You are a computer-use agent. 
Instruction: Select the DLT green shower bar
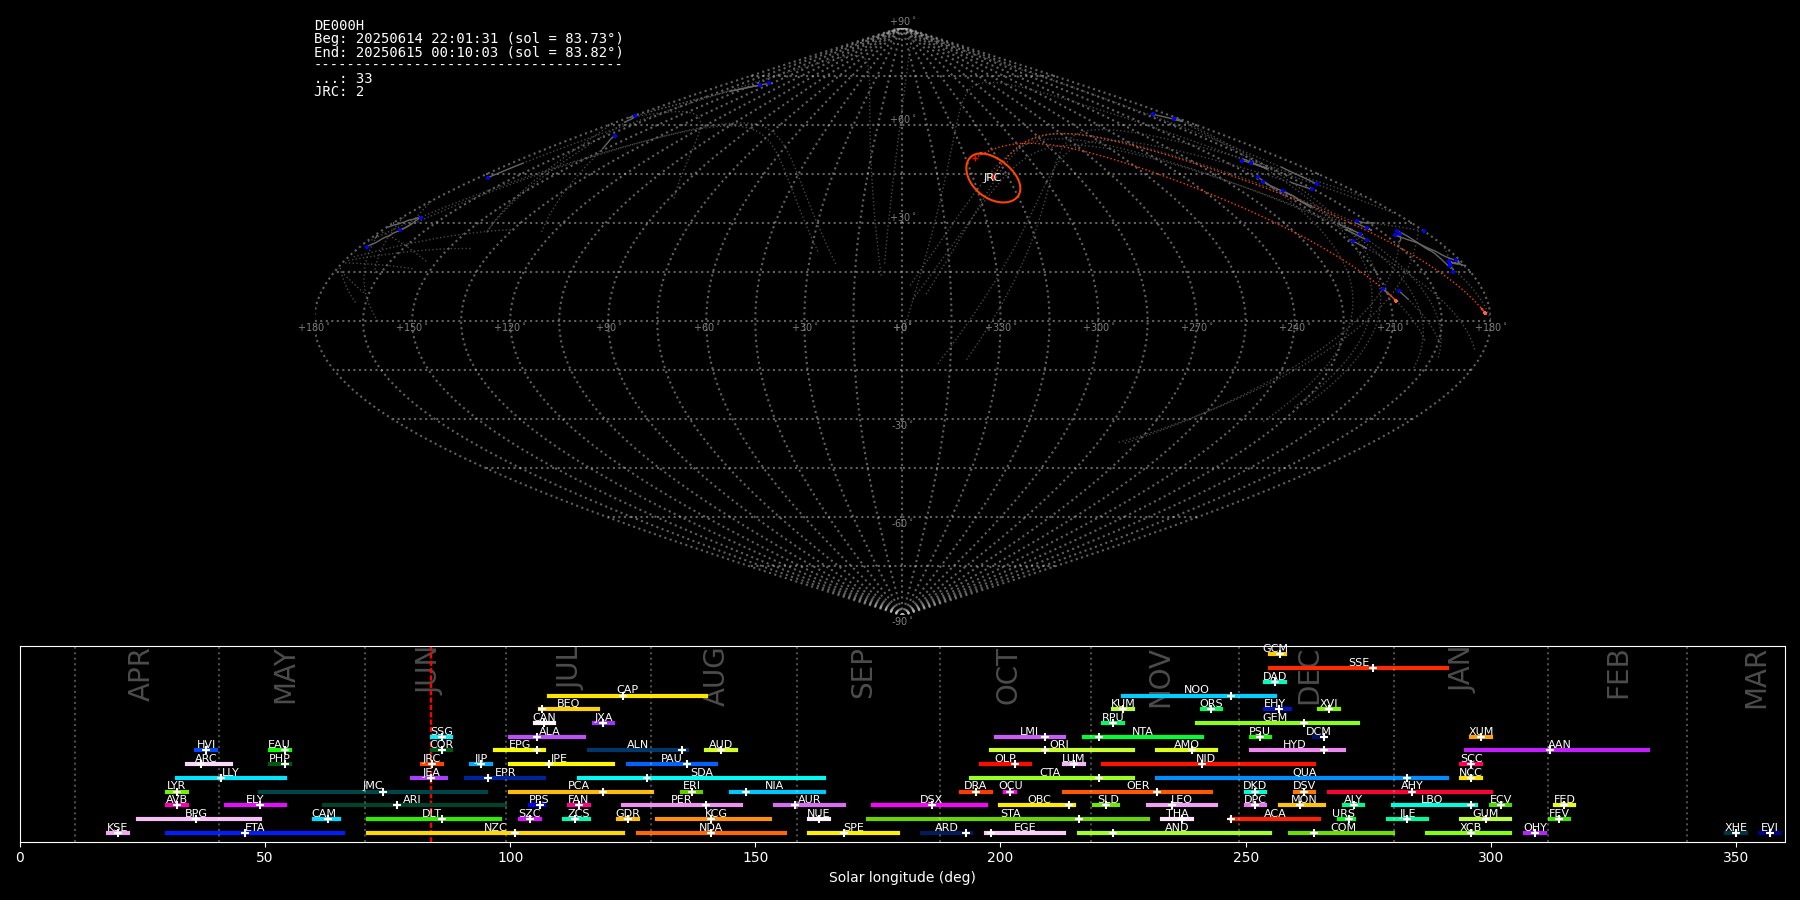(x=434, y=819)
